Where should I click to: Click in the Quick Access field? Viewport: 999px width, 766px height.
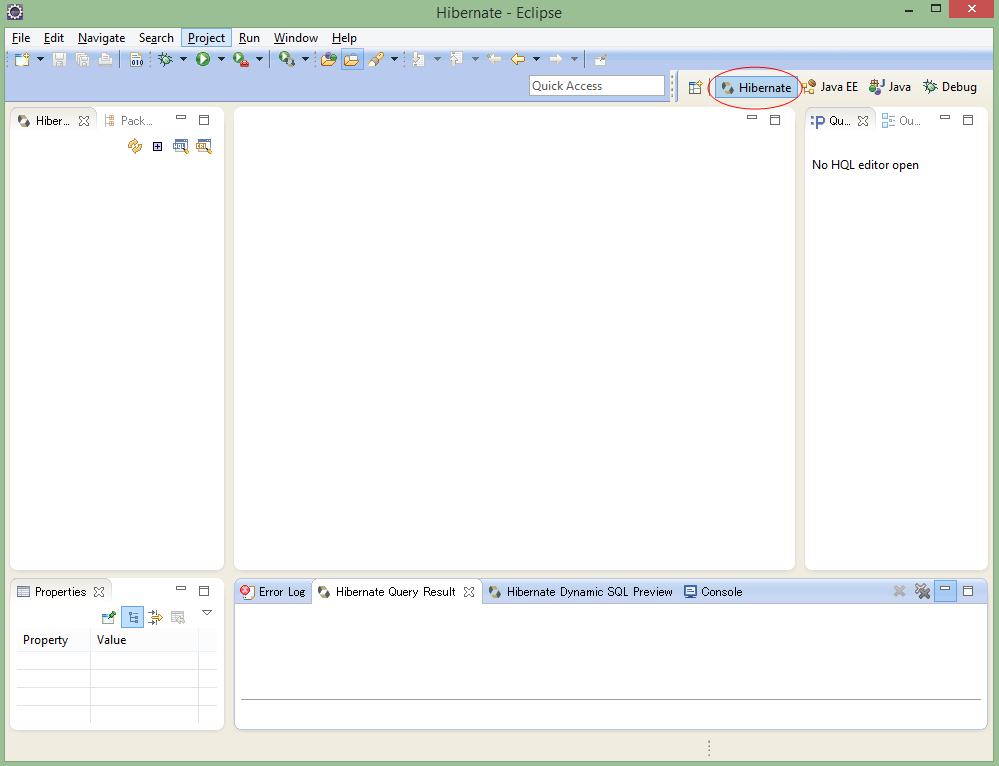coord(597,85)
